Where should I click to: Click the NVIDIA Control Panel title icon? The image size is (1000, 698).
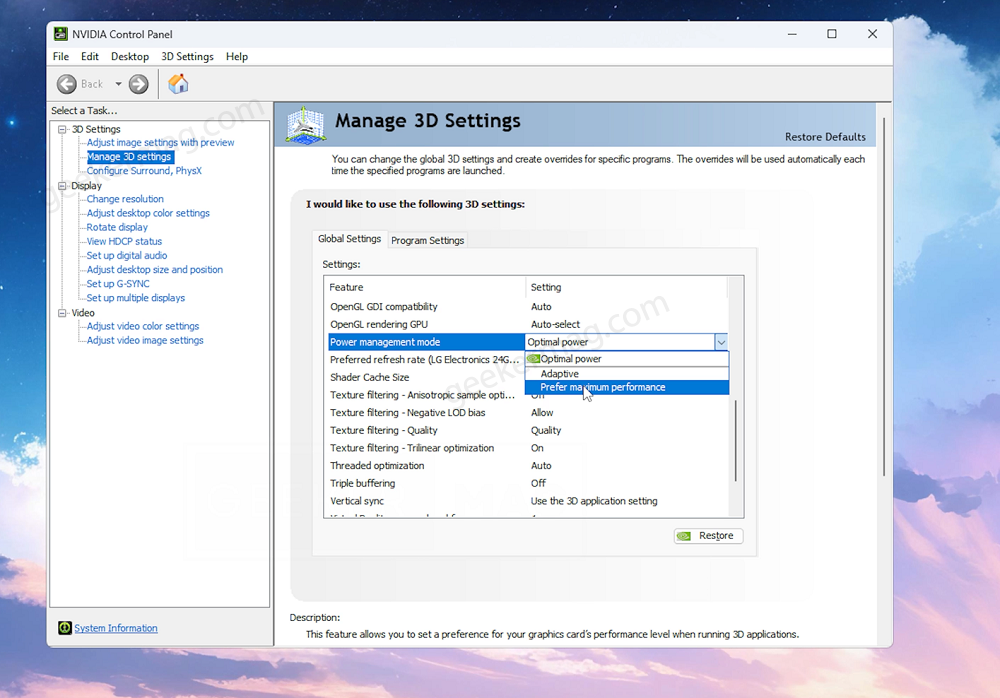61,34
